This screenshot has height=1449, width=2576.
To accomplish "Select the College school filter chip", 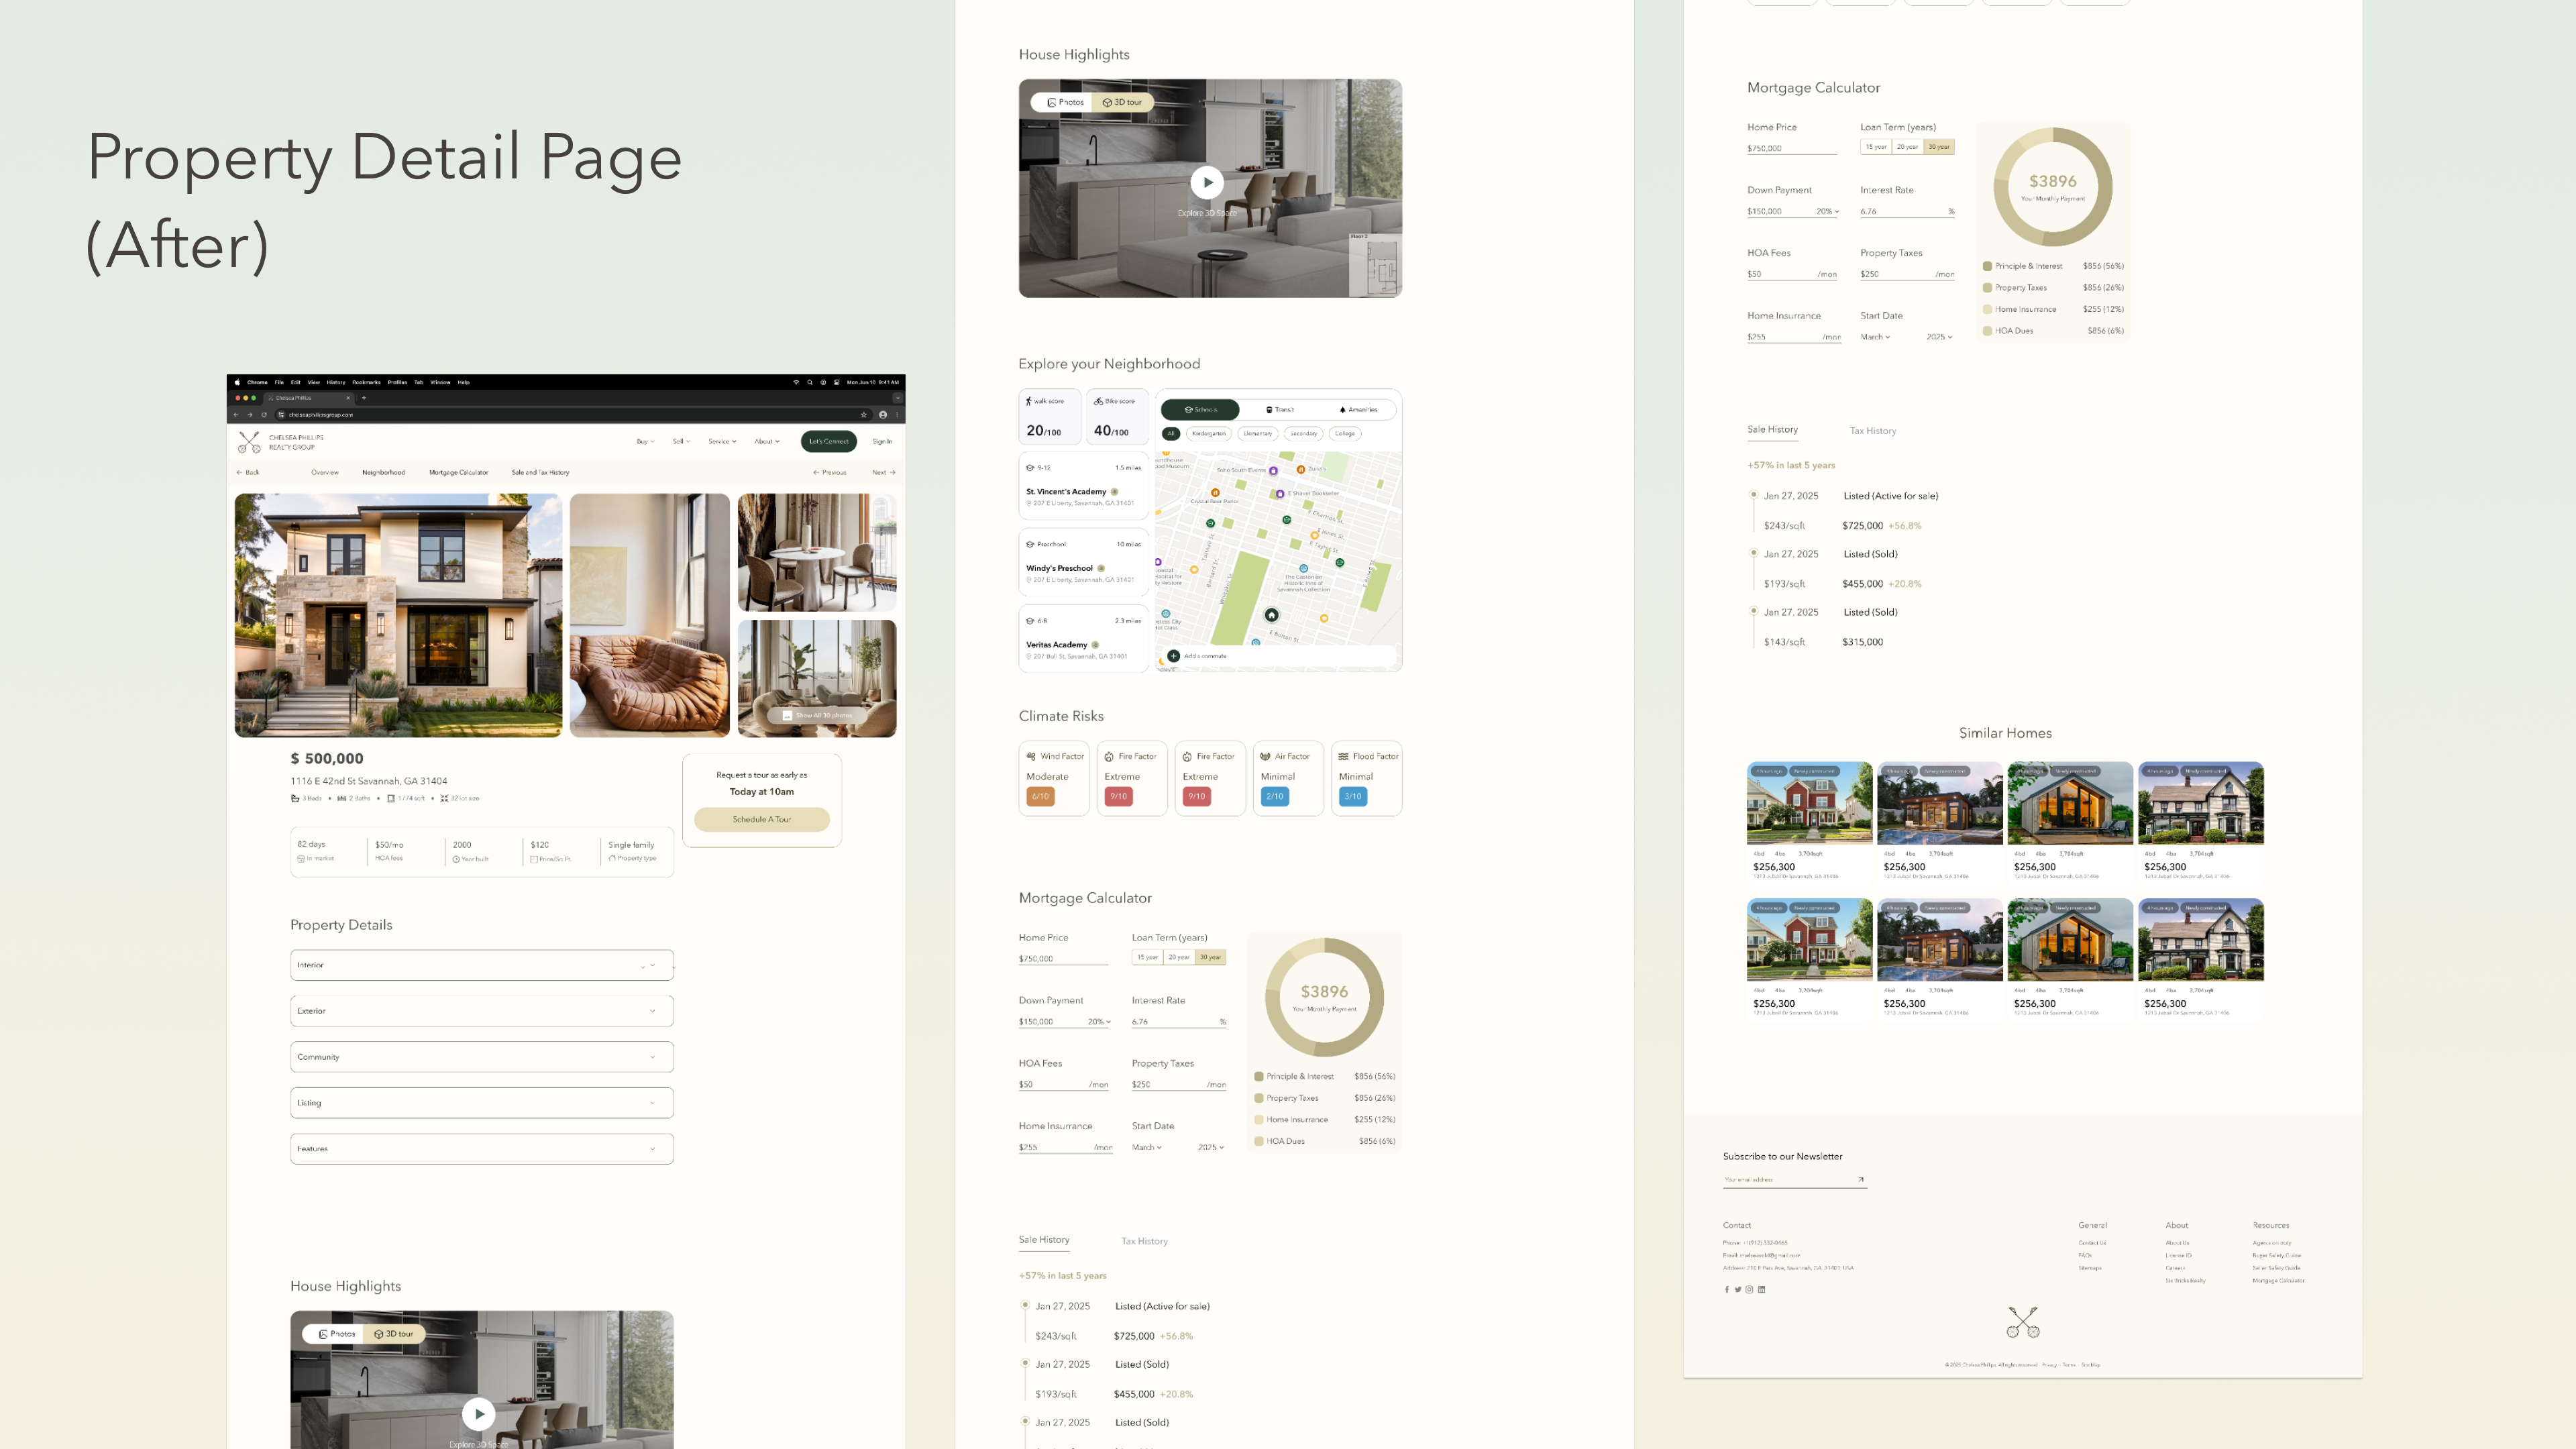I will [x=1344, y=433].
